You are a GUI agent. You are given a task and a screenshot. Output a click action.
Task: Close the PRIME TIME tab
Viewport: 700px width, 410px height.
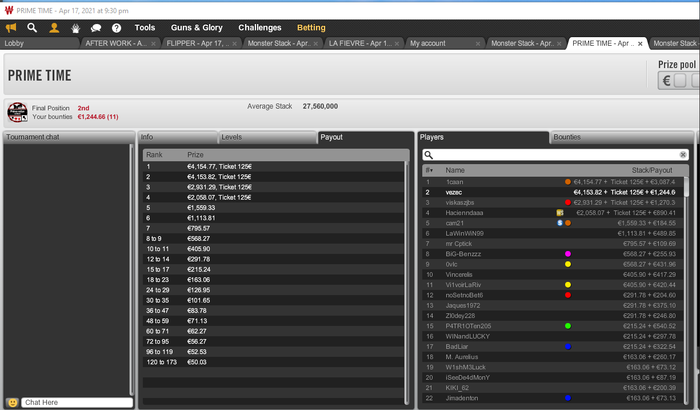click(640, 43)
